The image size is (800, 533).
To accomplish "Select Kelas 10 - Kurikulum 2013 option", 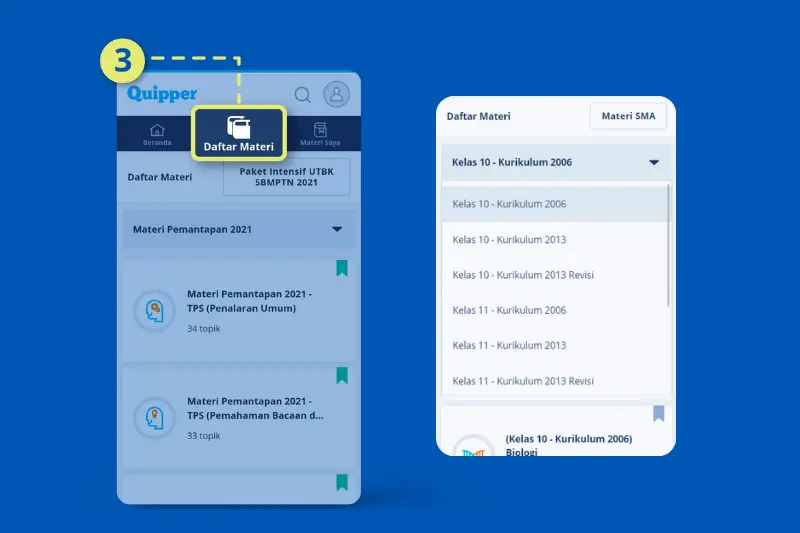I will point(555,239).
